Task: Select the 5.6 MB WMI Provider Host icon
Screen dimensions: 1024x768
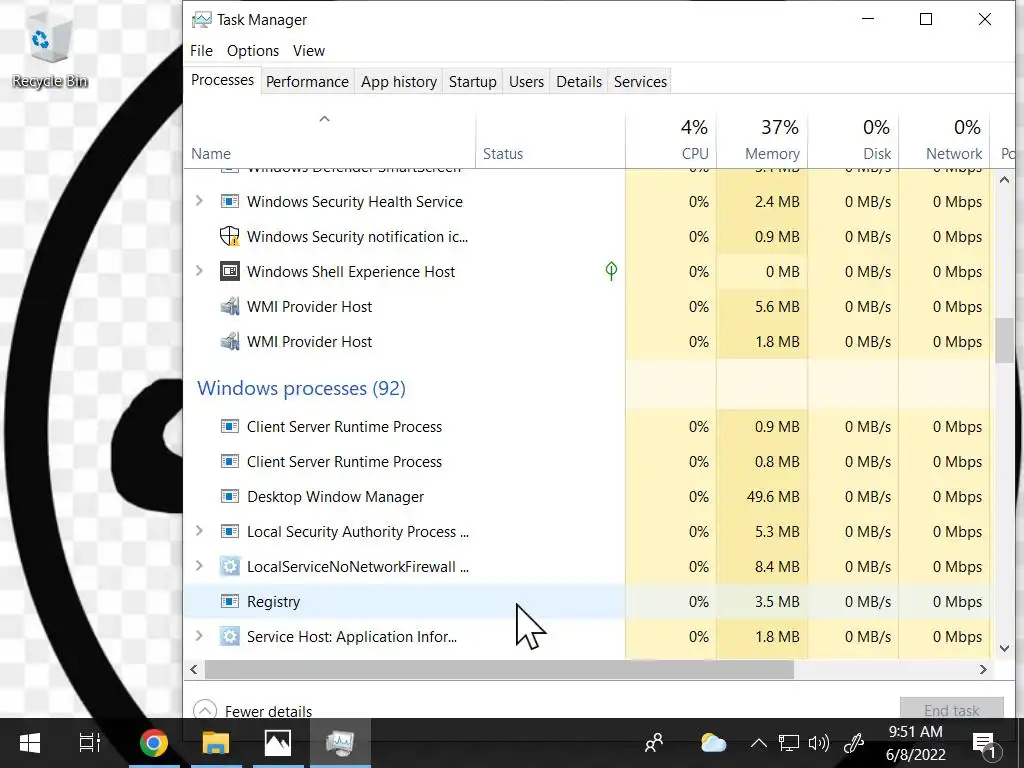Action: point(229,306)
